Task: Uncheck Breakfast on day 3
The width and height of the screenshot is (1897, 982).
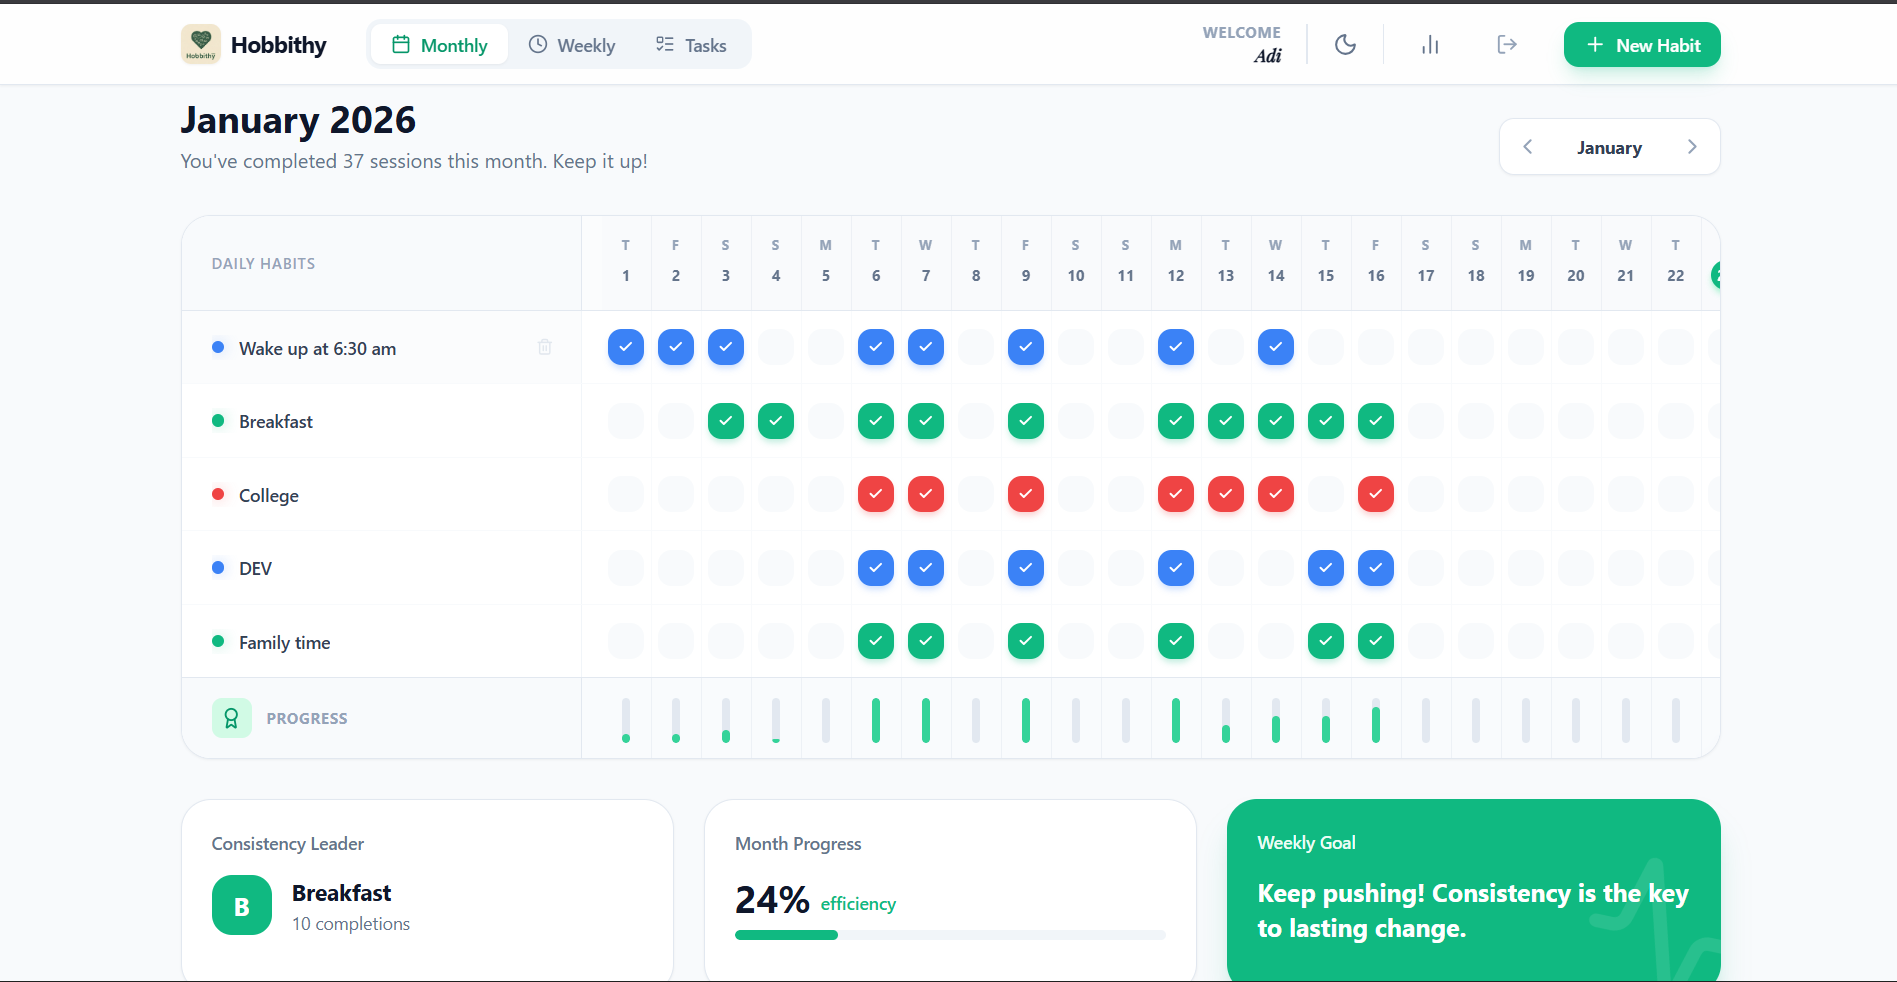Action: (x=726, y=421)
